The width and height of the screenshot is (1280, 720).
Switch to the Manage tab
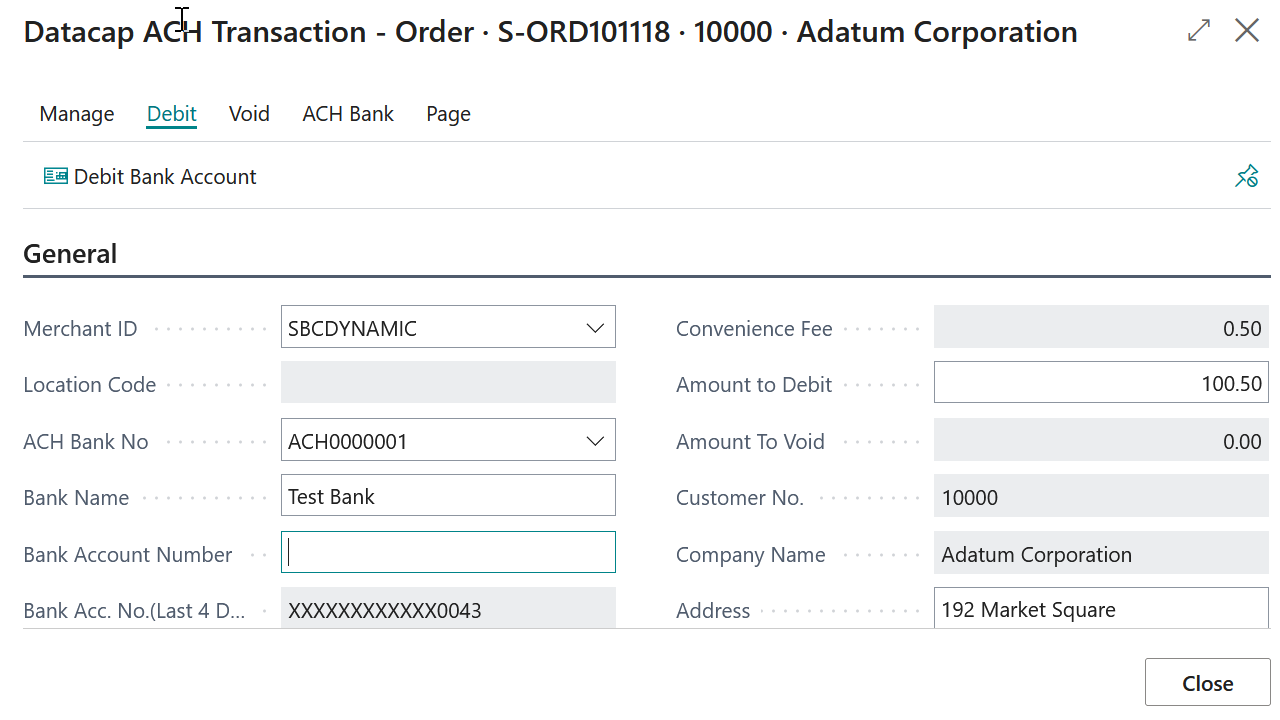(76, 114)
